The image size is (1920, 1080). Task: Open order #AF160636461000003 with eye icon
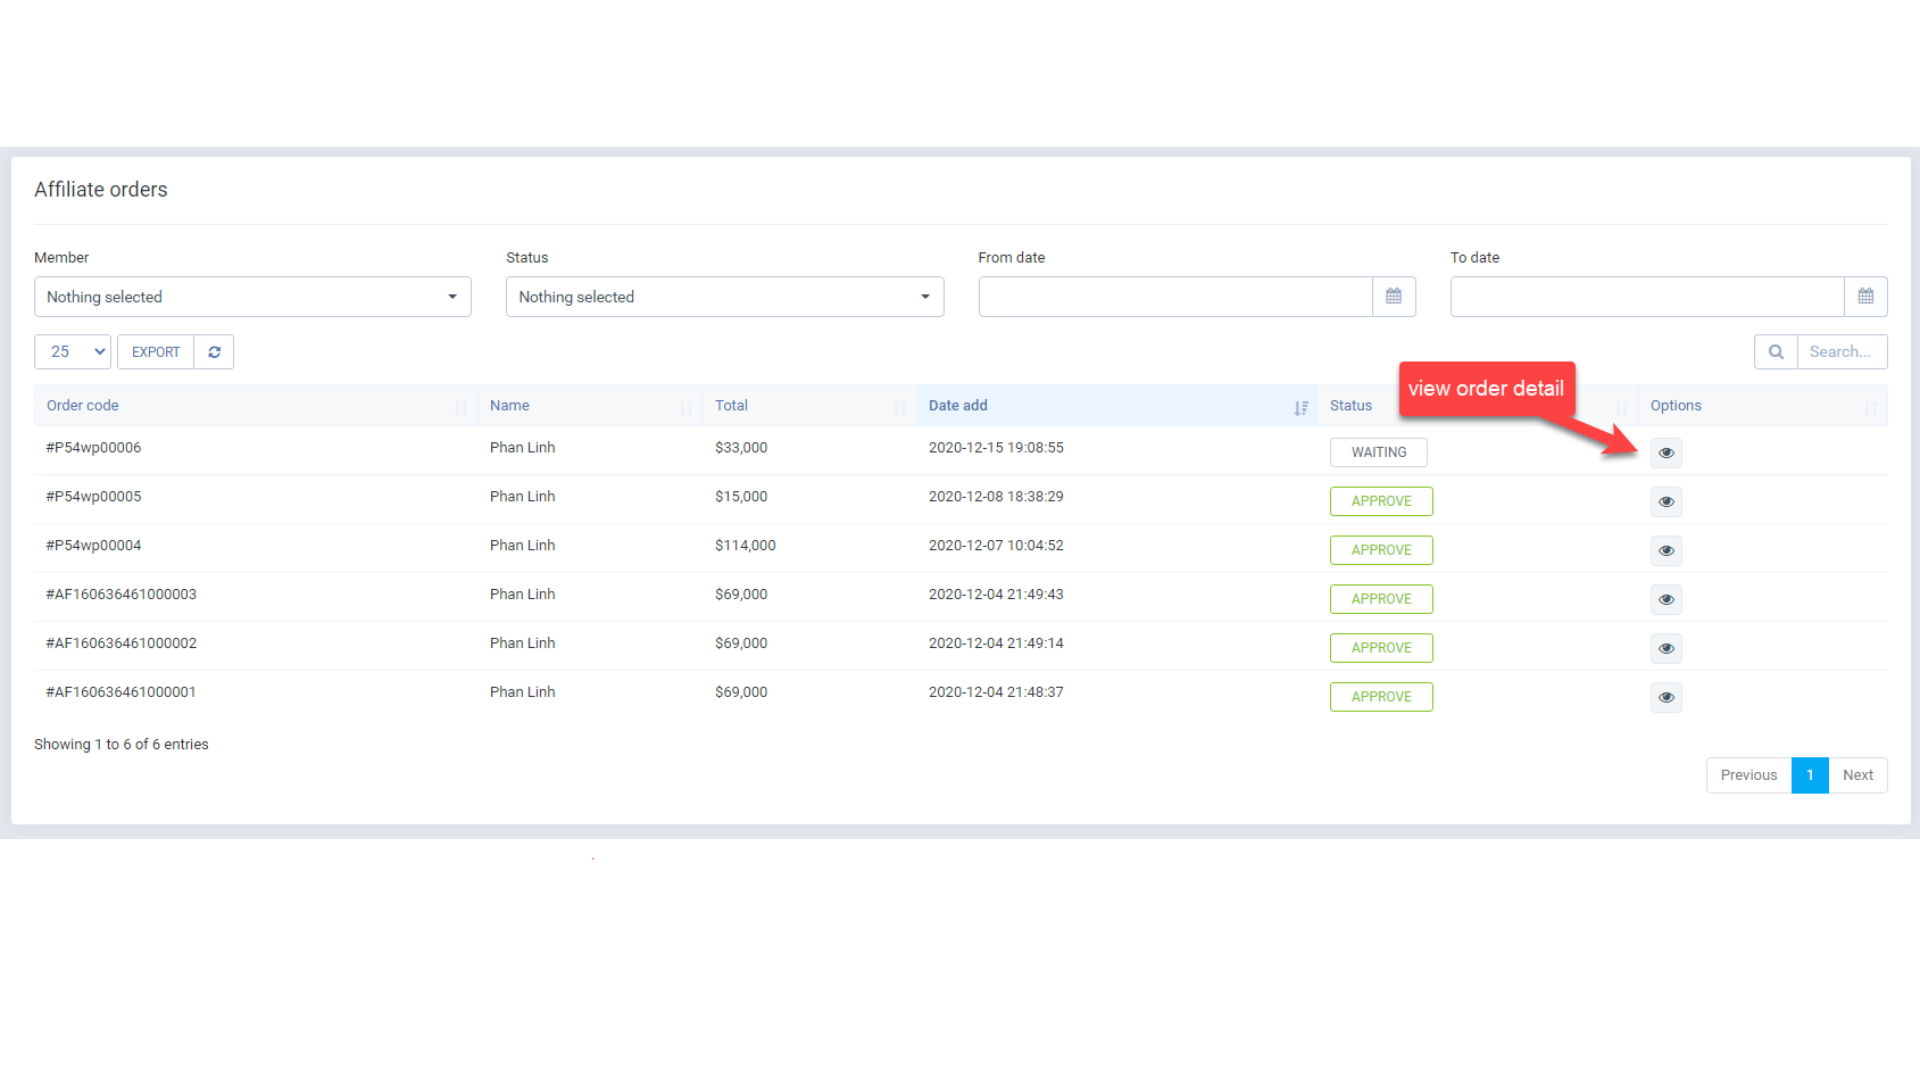1665,599
